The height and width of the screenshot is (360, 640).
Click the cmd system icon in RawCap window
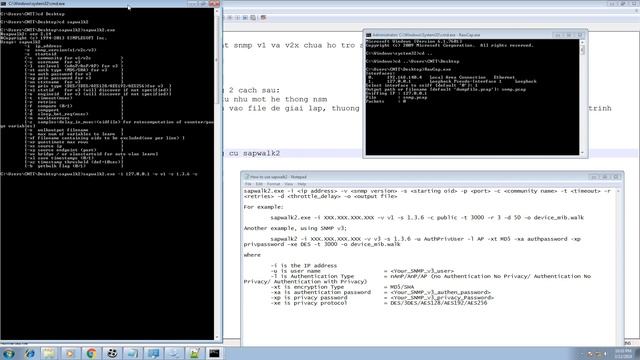368,35
